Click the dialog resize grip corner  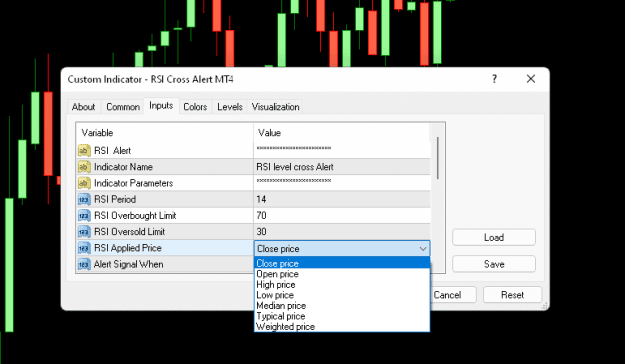point(544,305)
